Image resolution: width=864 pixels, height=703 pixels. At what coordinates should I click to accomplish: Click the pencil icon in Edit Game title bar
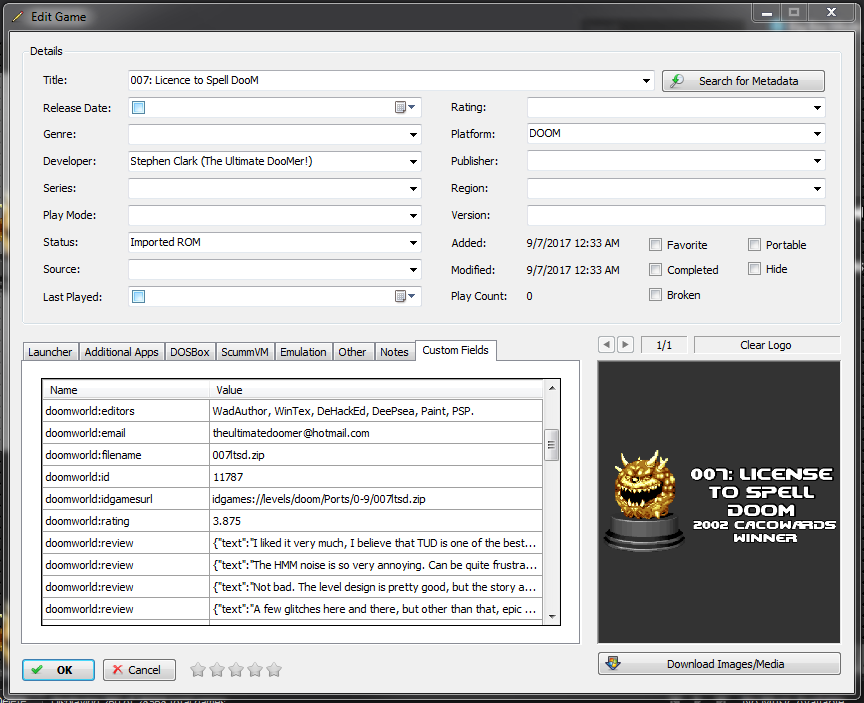point(18,17)
